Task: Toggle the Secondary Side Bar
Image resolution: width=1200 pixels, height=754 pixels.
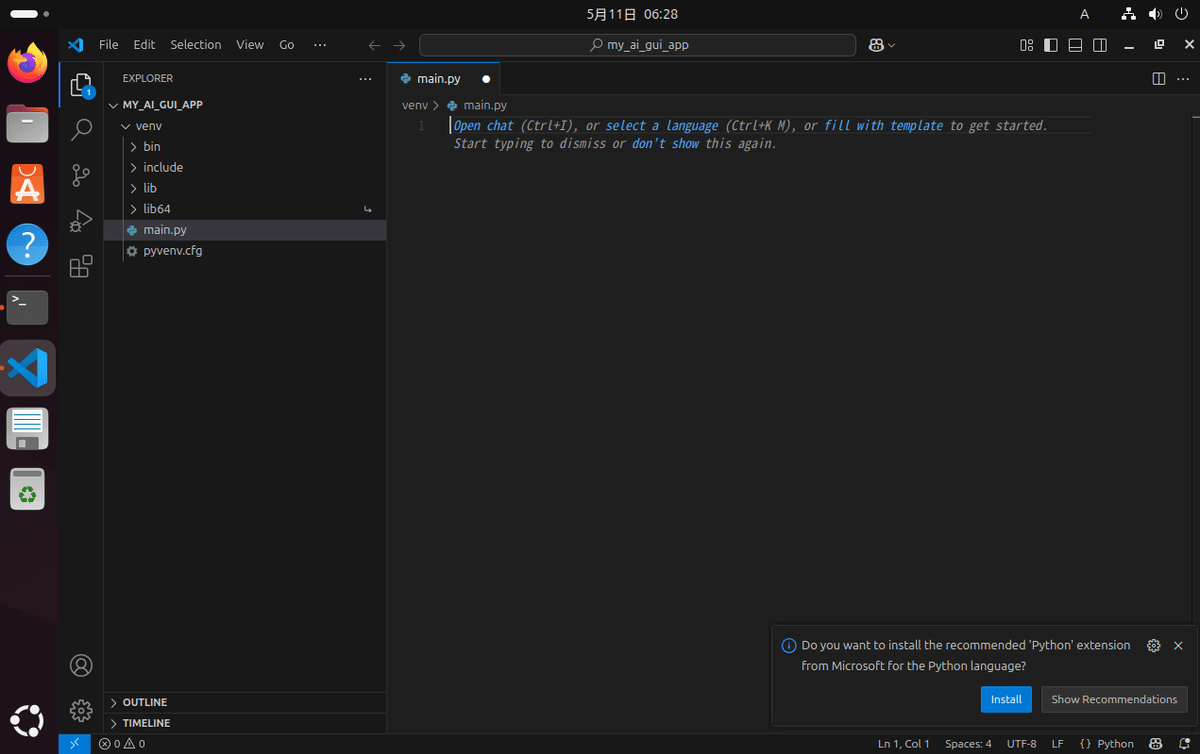Action: [x=1099, y=45]
